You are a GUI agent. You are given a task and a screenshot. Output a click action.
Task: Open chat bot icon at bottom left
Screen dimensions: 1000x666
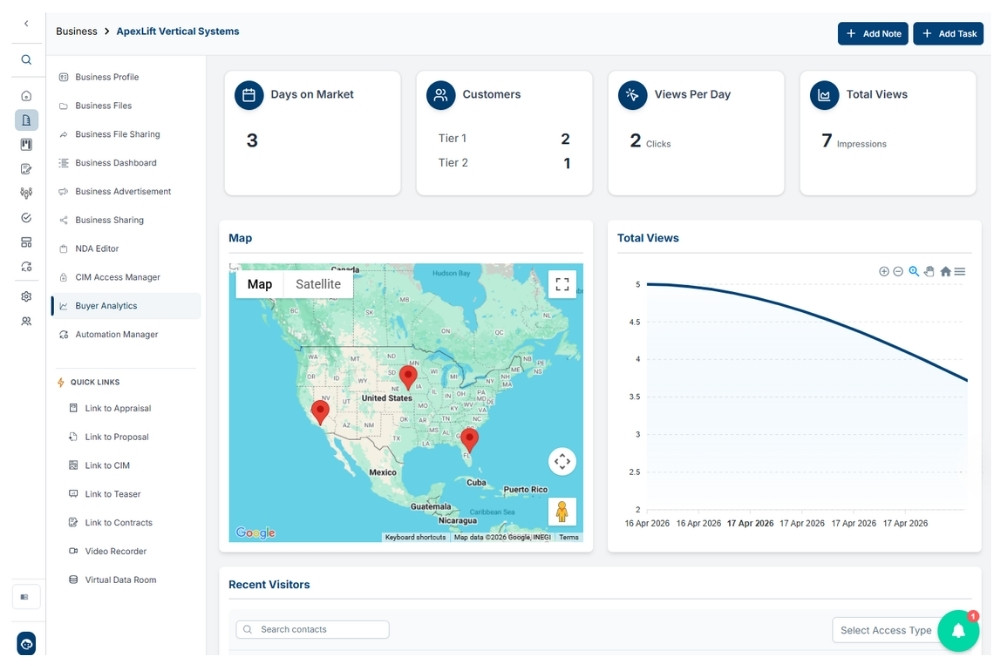(x=26, y=644)
